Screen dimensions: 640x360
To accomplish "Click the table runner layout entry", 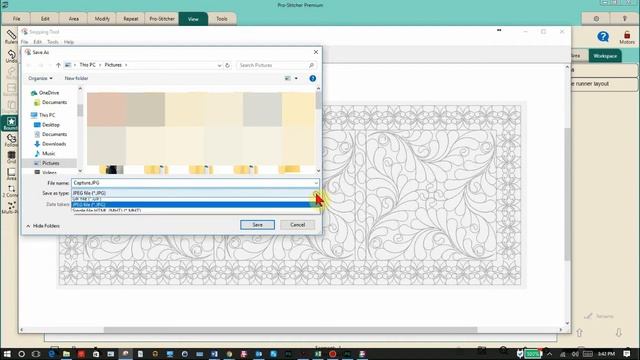I will (x=604, y=84).
